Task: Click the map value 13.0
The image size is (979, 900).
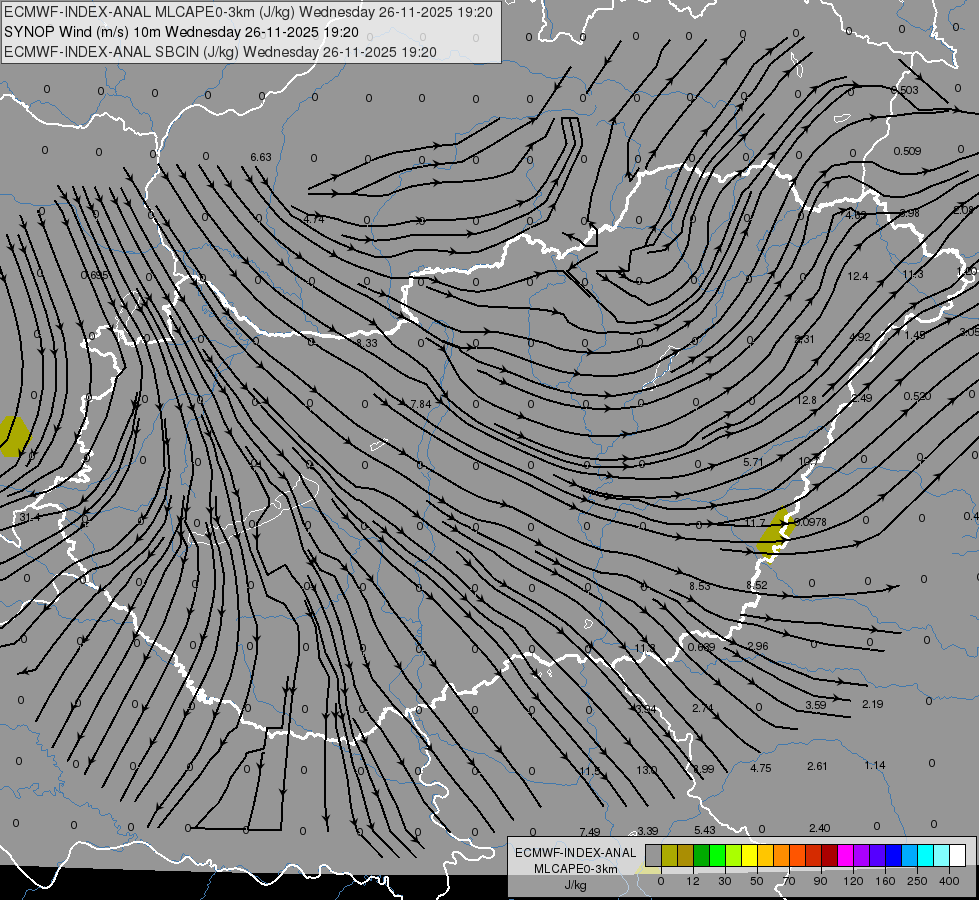Action: tap(647, 770)
